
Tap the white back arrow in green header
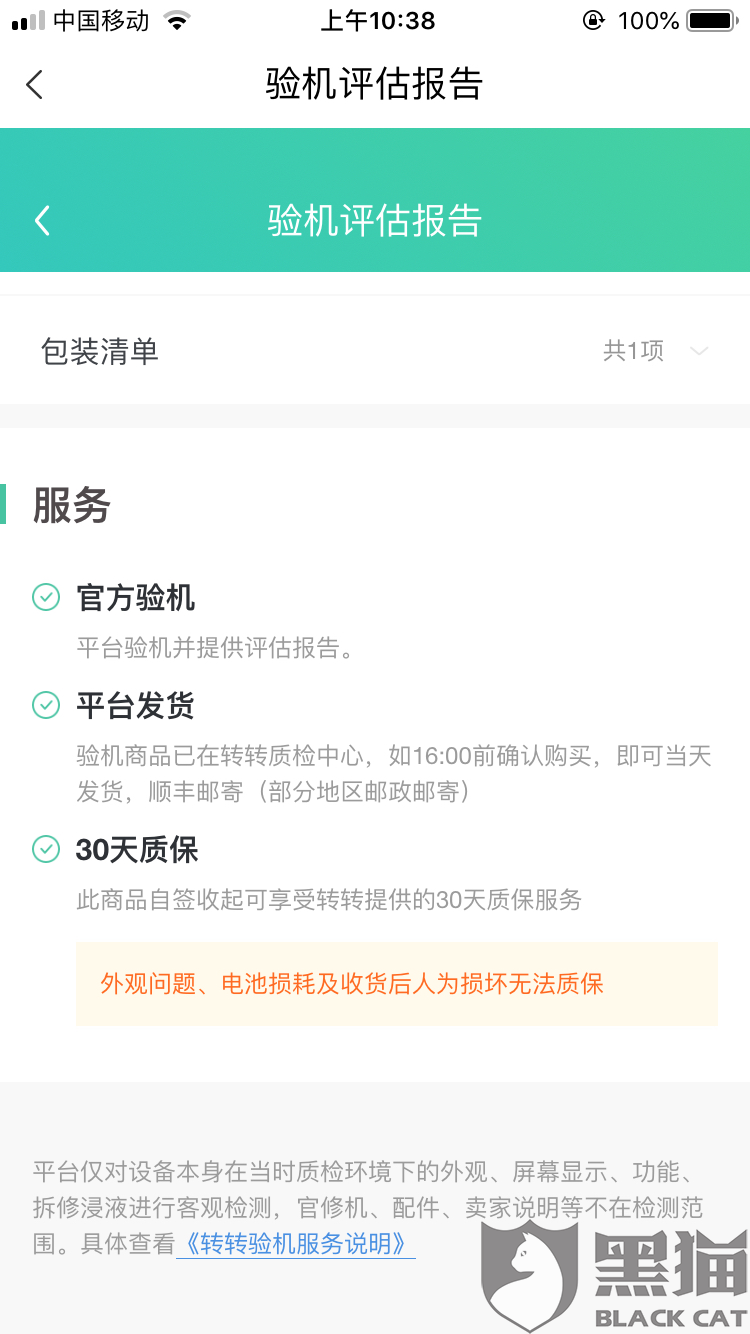42,220
